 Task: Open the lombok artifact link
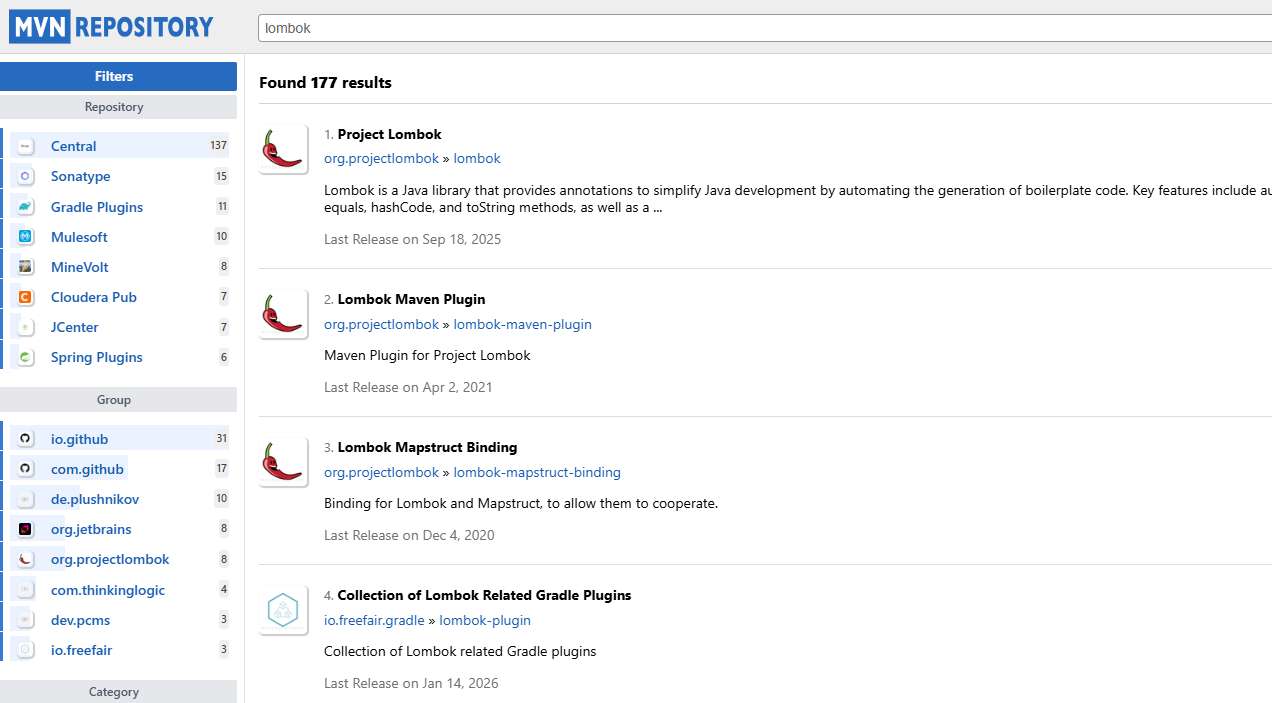pyautogui.click(x=477, y=158)
